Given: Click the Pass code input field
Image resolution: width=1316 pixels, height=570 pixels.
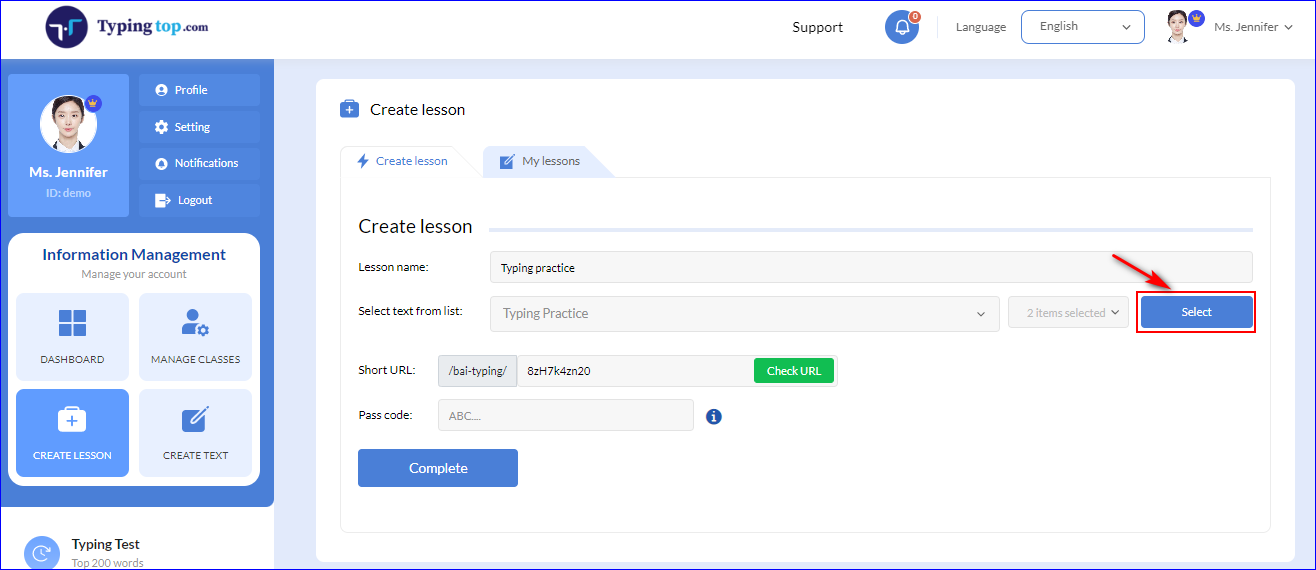Looking at the screenshot, I should (x=566, y=415).
